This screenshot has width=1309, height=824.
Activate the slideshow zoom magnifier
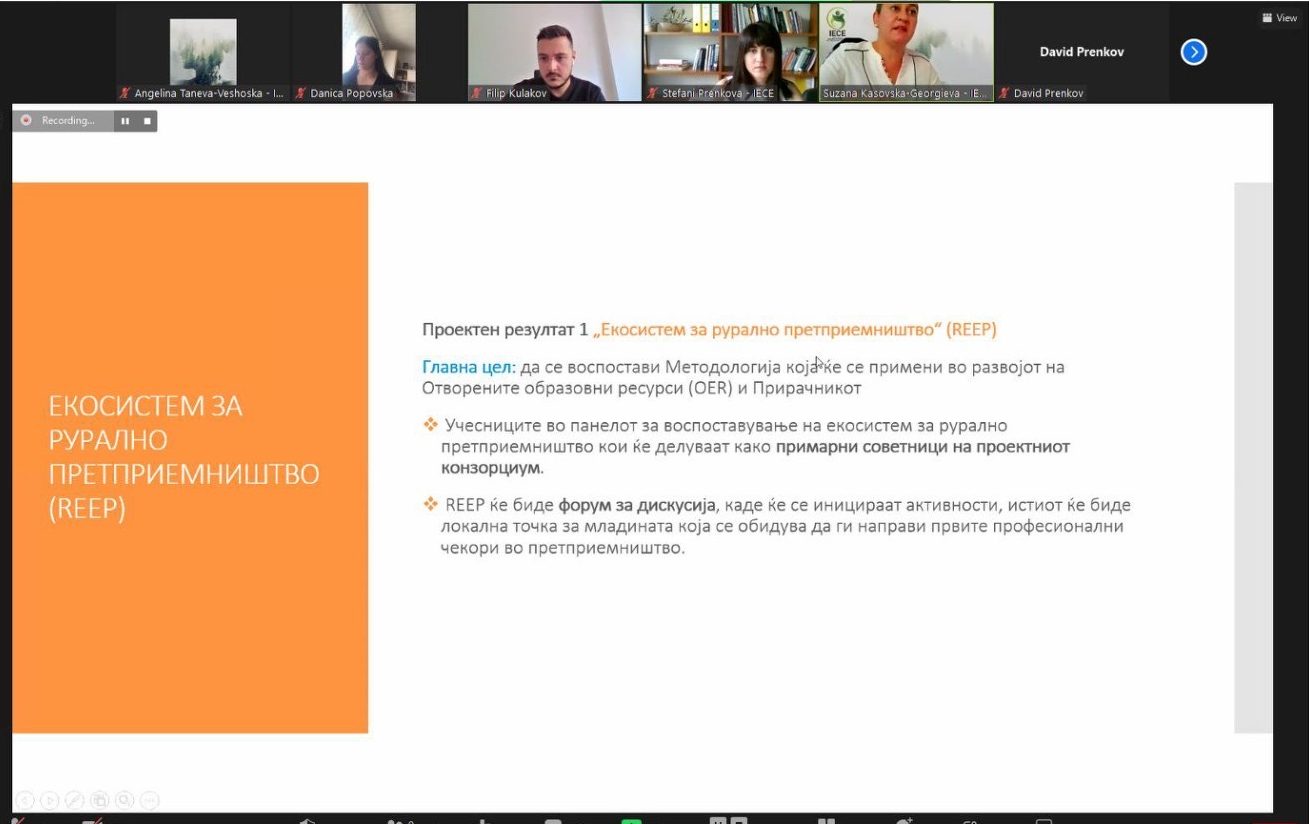click(124, 800)
